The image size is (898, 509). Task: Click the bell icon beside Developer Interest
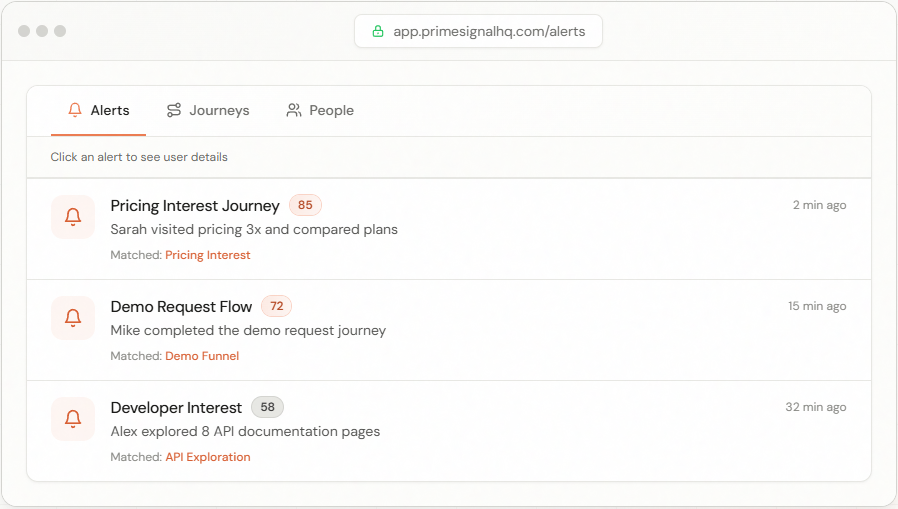73,419
